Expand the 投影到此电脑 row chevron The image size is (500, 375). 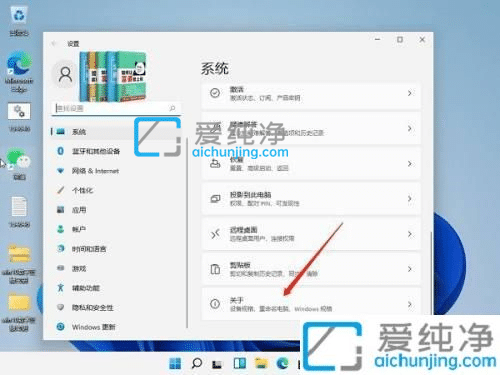click(x=410, y=199)
